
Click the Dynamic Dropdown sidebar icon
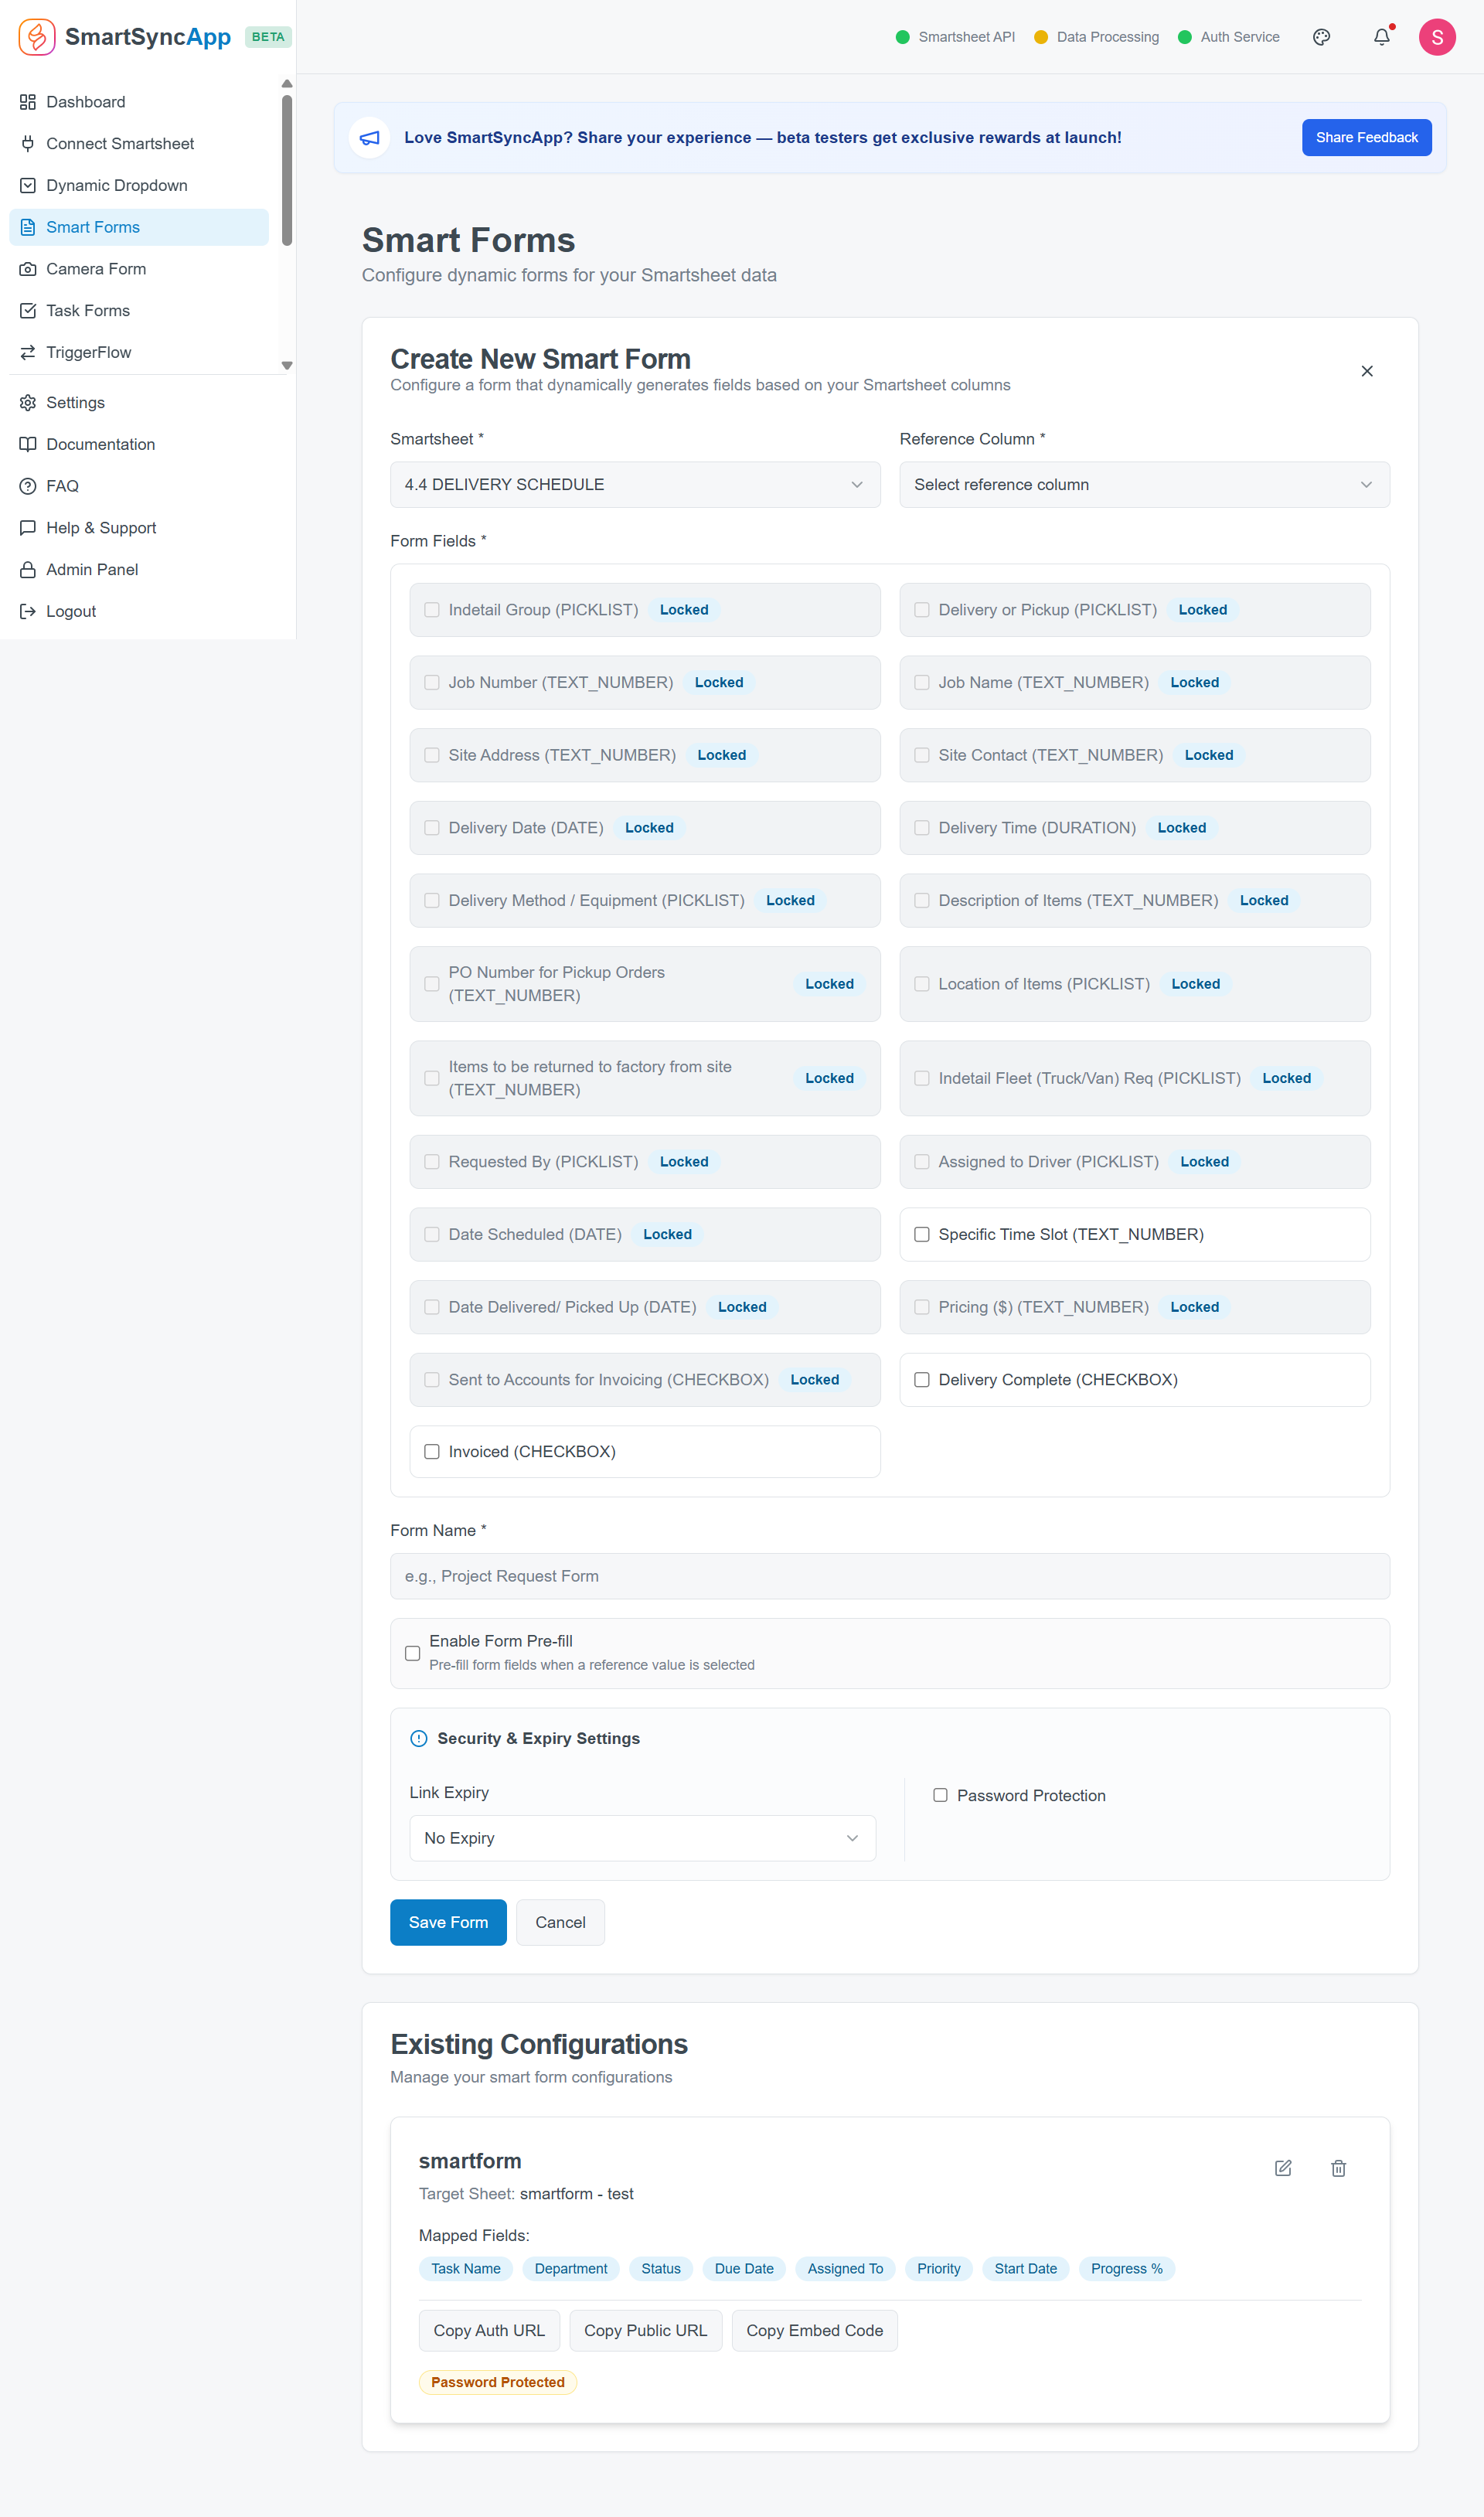click(x=28, y=186)
